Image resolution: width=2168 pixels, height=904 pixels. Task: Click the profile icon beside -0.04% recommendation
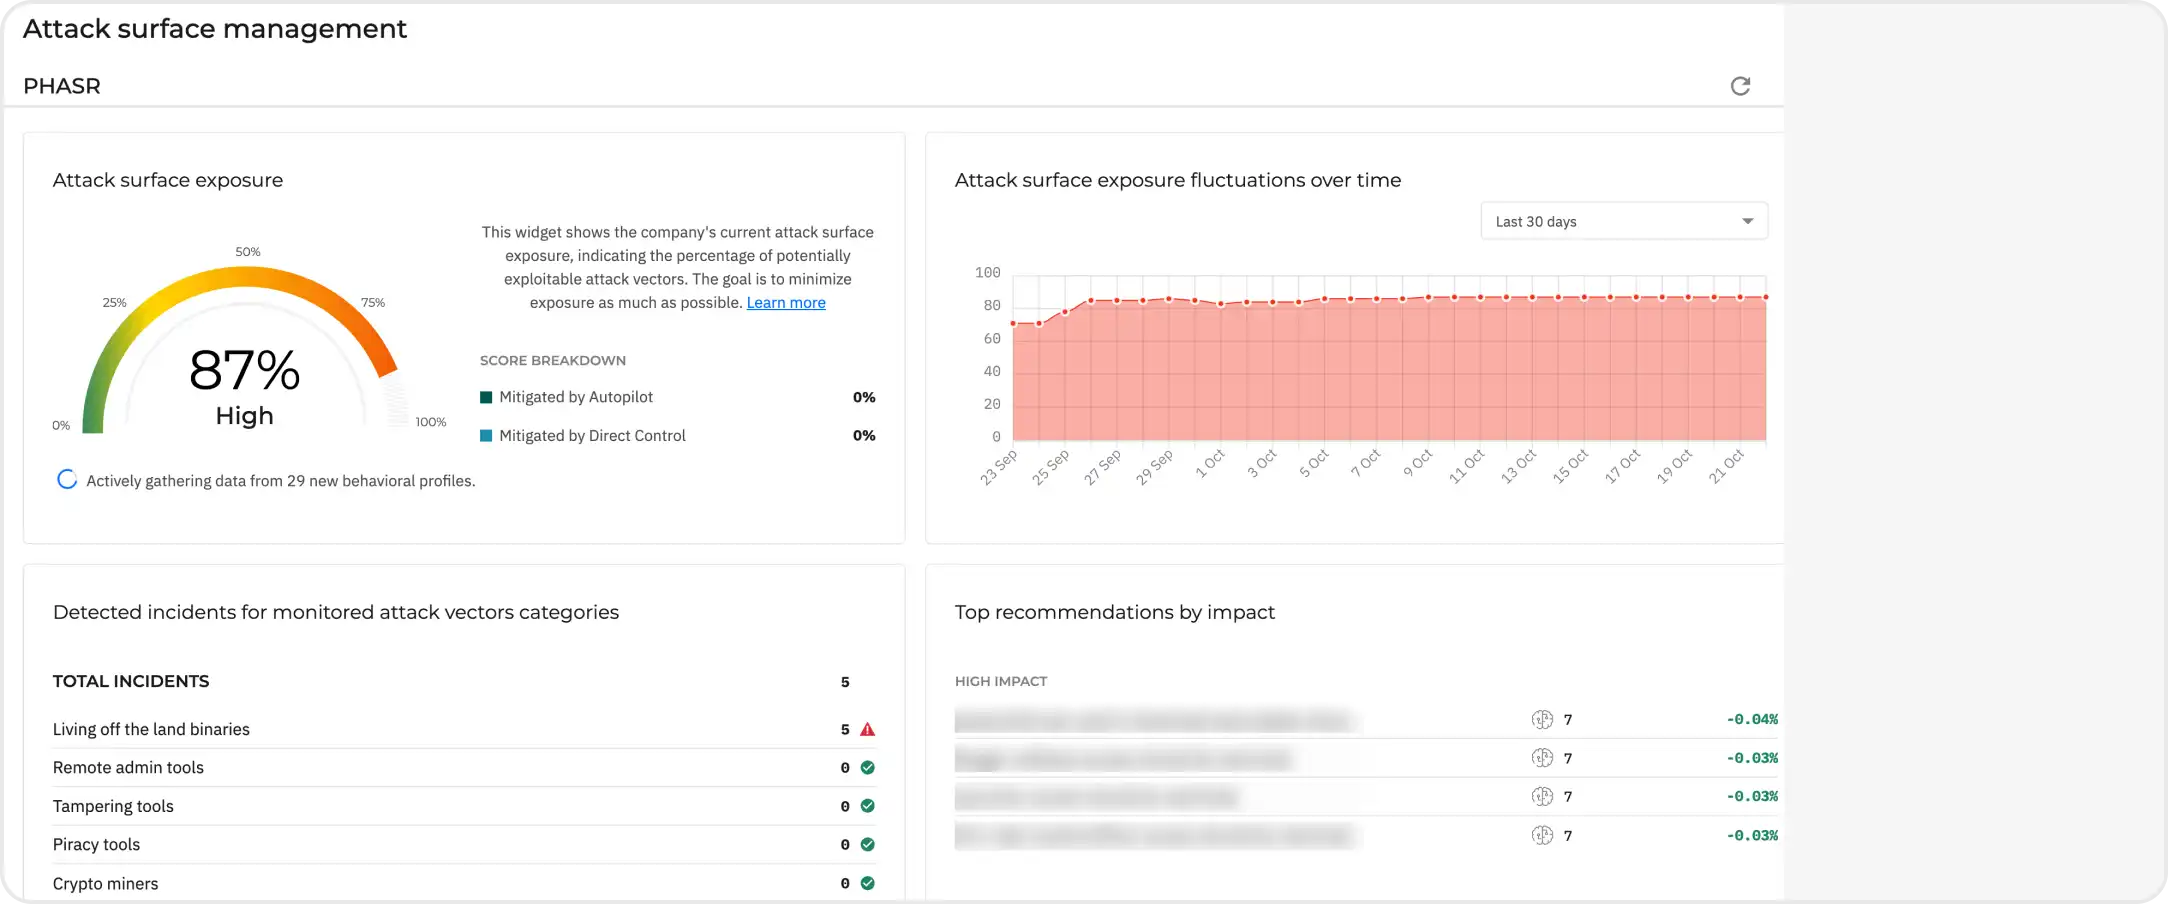[1542, 719]
